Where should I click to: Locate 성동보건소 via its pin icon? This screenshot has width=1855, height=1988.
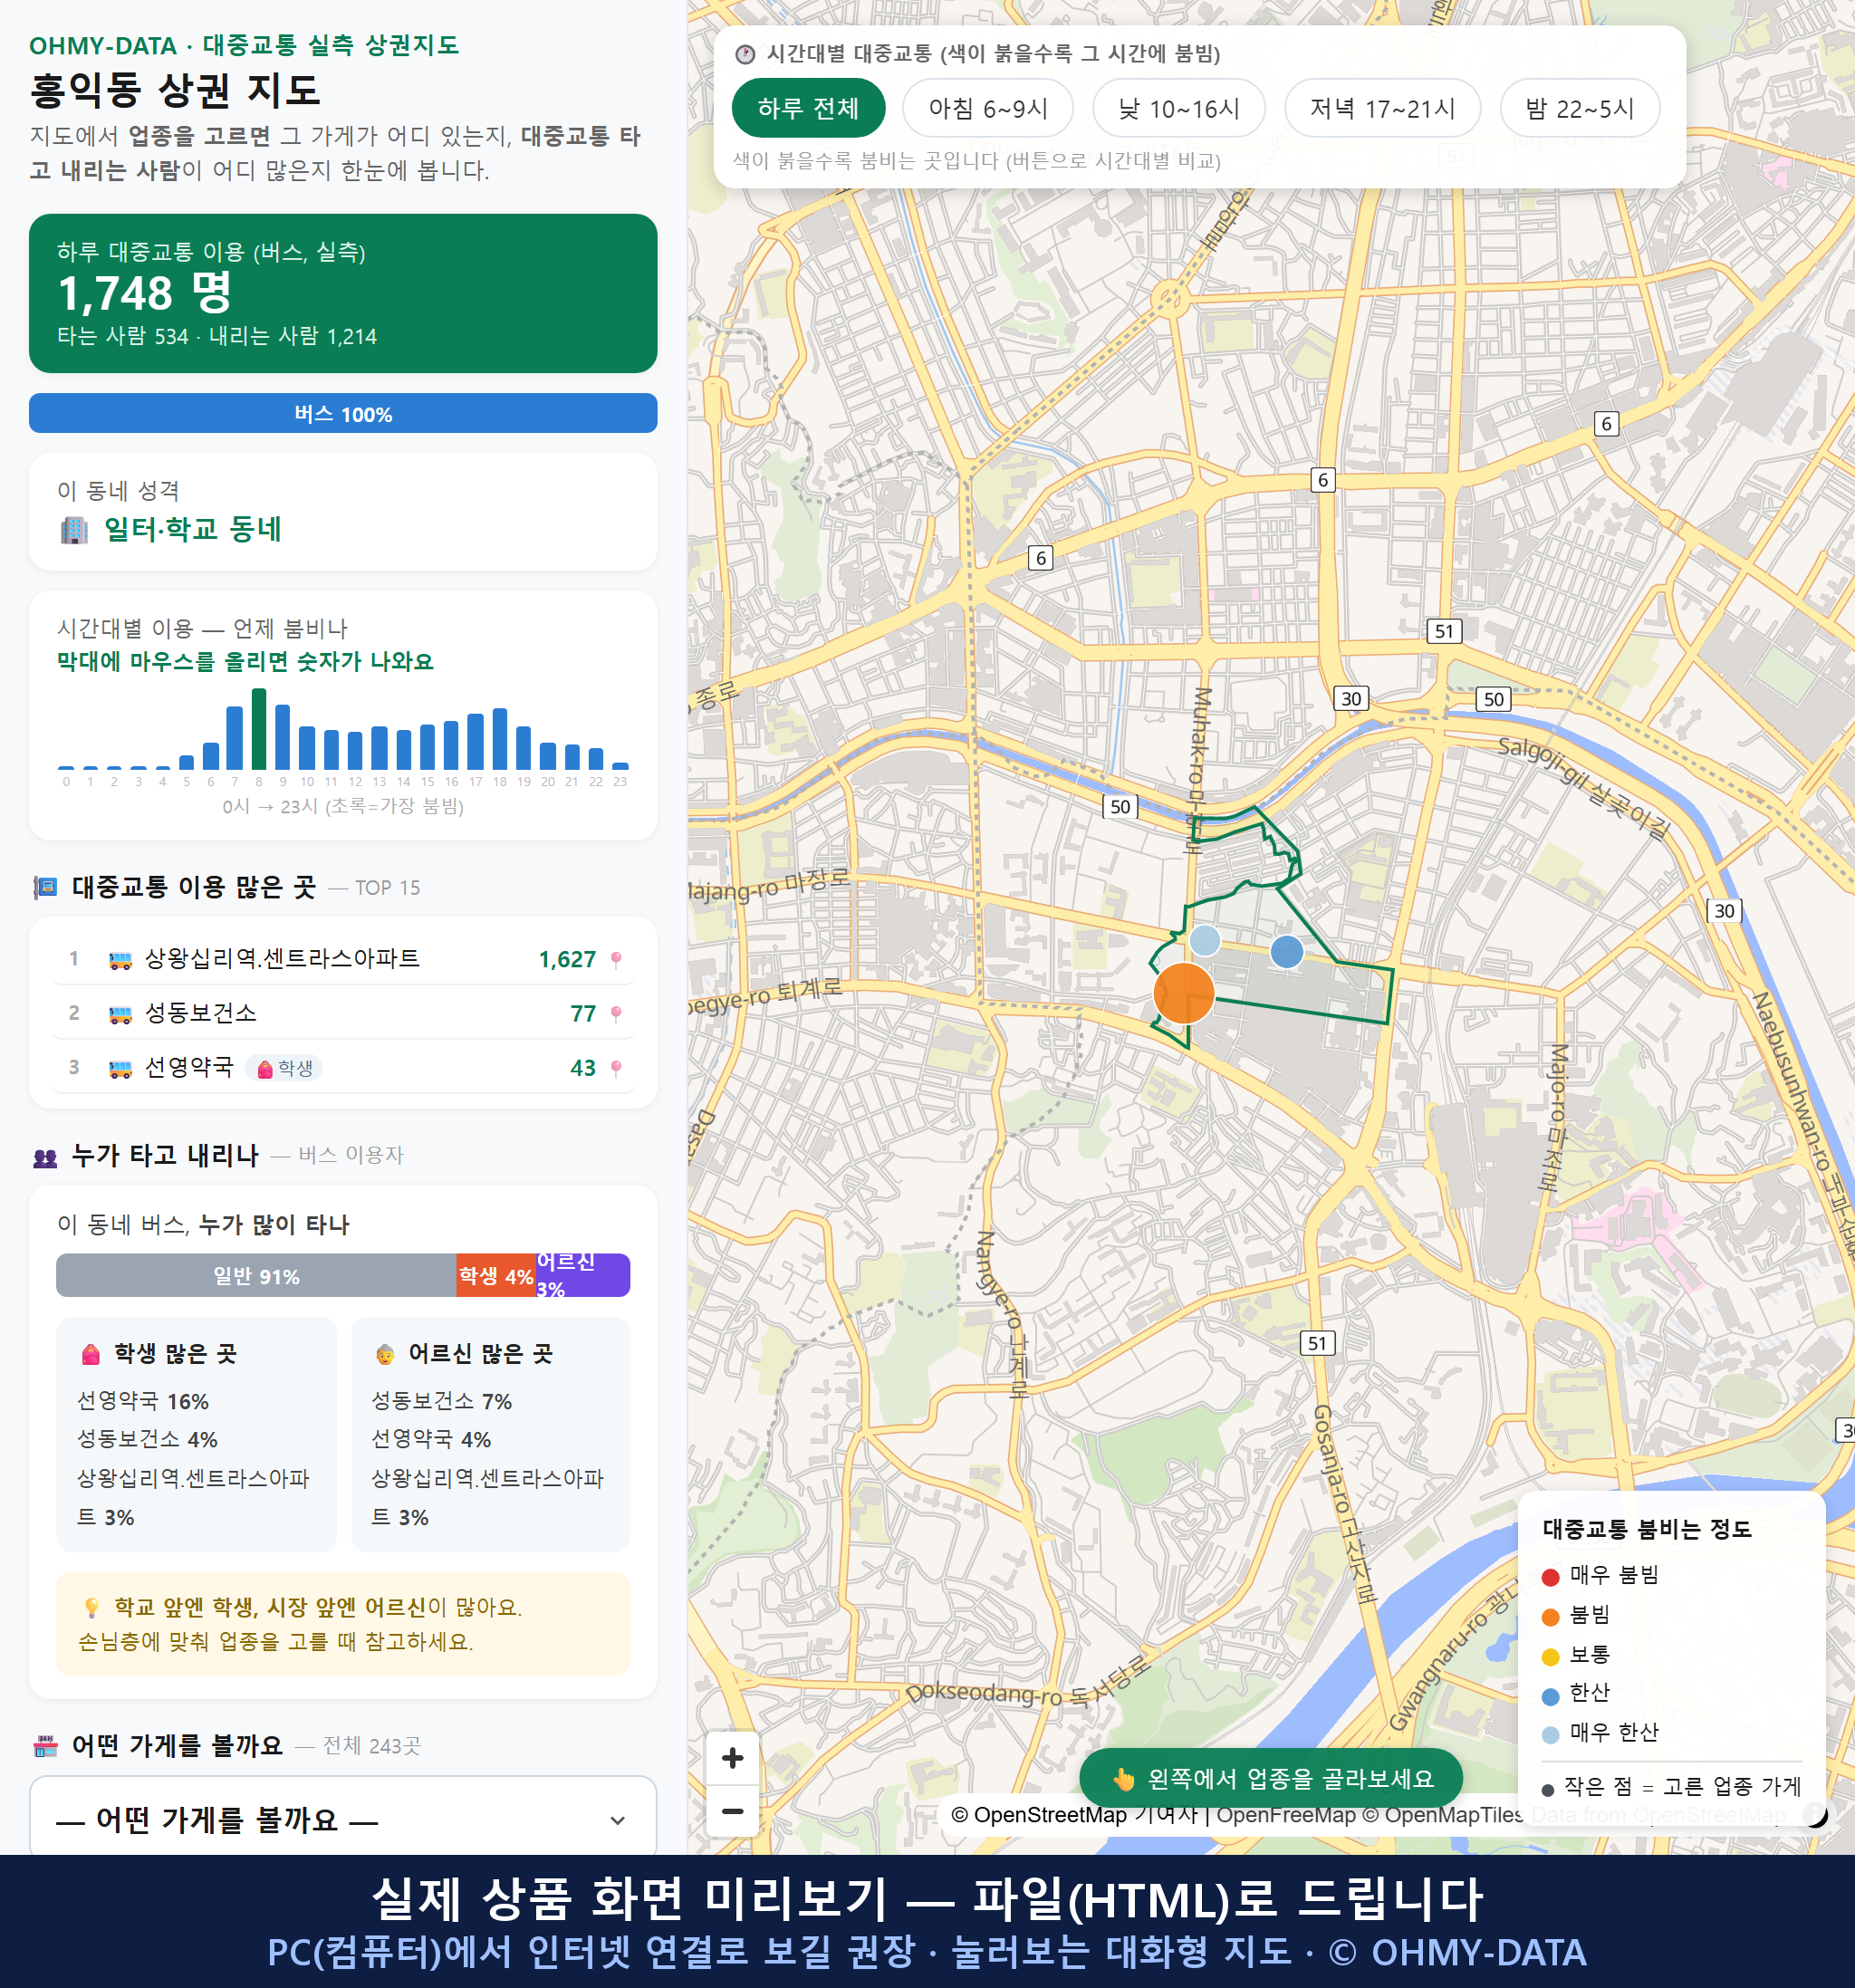coord(616,1014)
